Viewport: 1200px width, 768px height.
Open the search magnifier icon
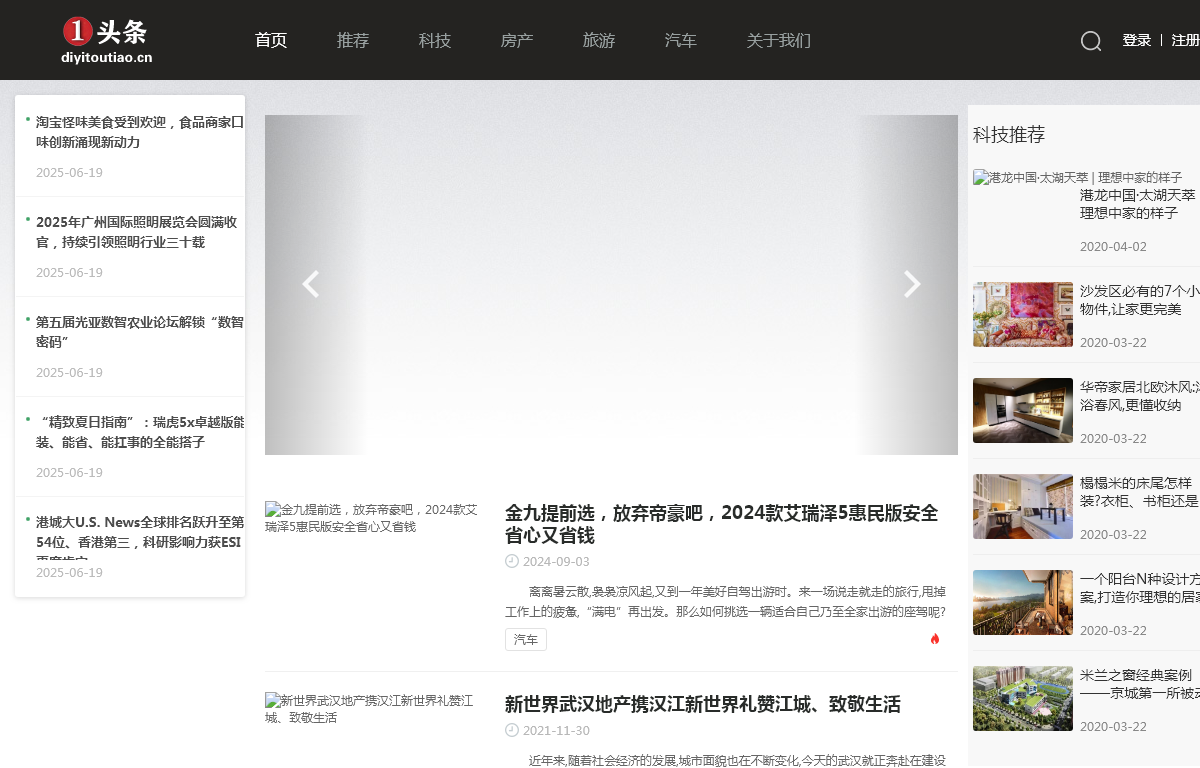[x=1091, y=41]
